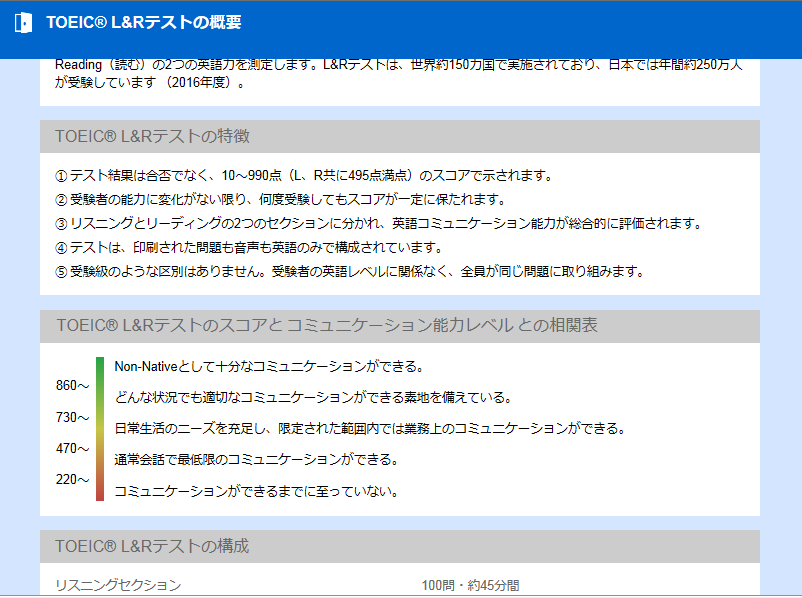Click the 日常生活のニーズ level description
This screenshot has width=802, height=598.
[370, 429]
